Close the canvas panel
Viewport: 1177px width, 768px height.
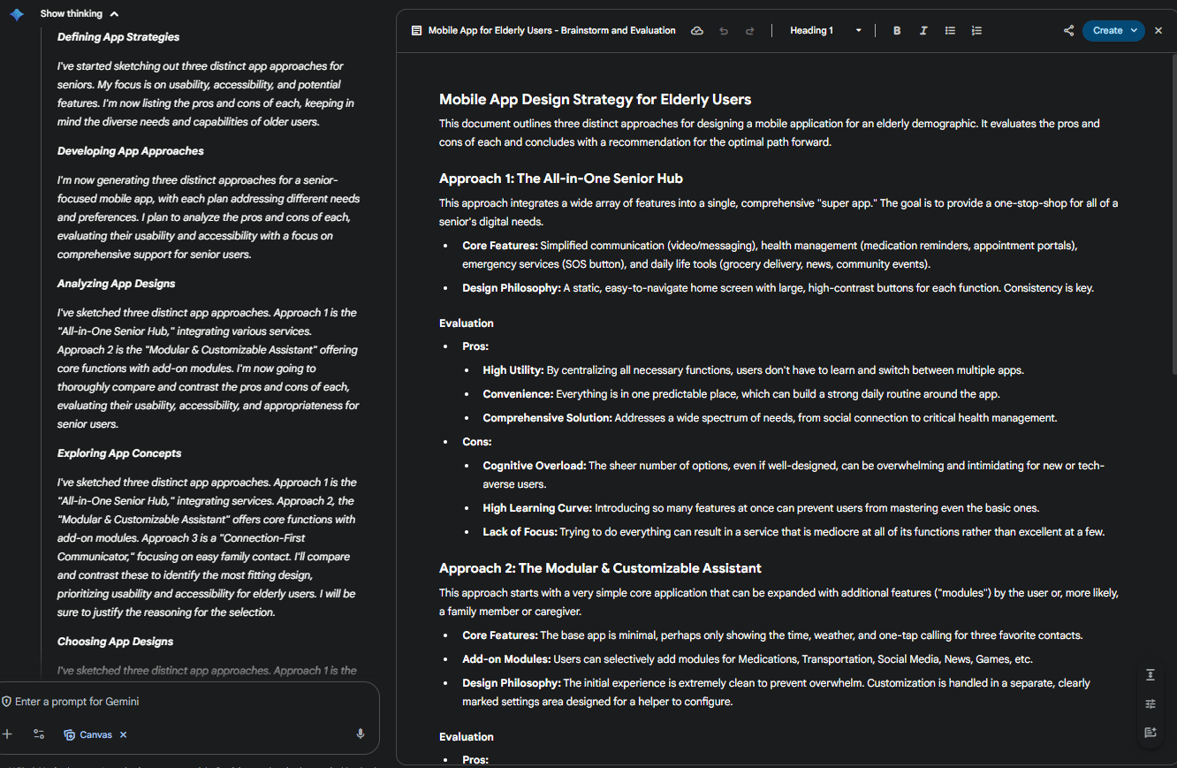point(1158,31)
